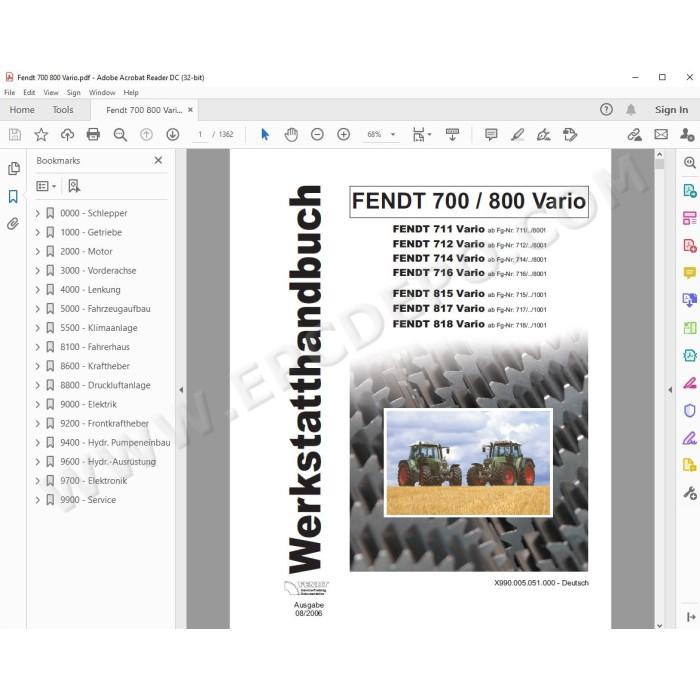700x700 pixels.
Task: Open the bookmark options list icon
Action: [46, 186]
